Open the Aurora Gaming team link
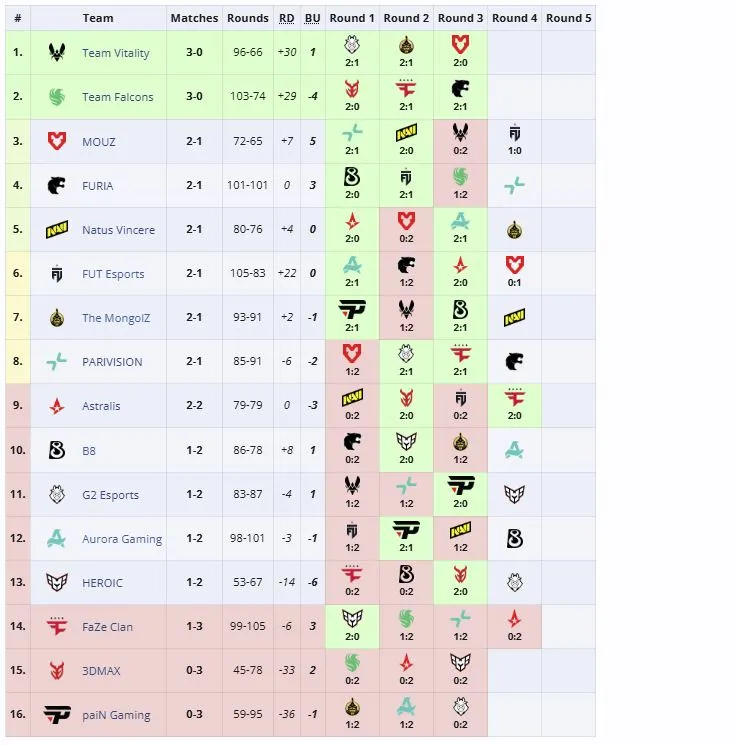The image size is (734, 745). click(122, 539)
